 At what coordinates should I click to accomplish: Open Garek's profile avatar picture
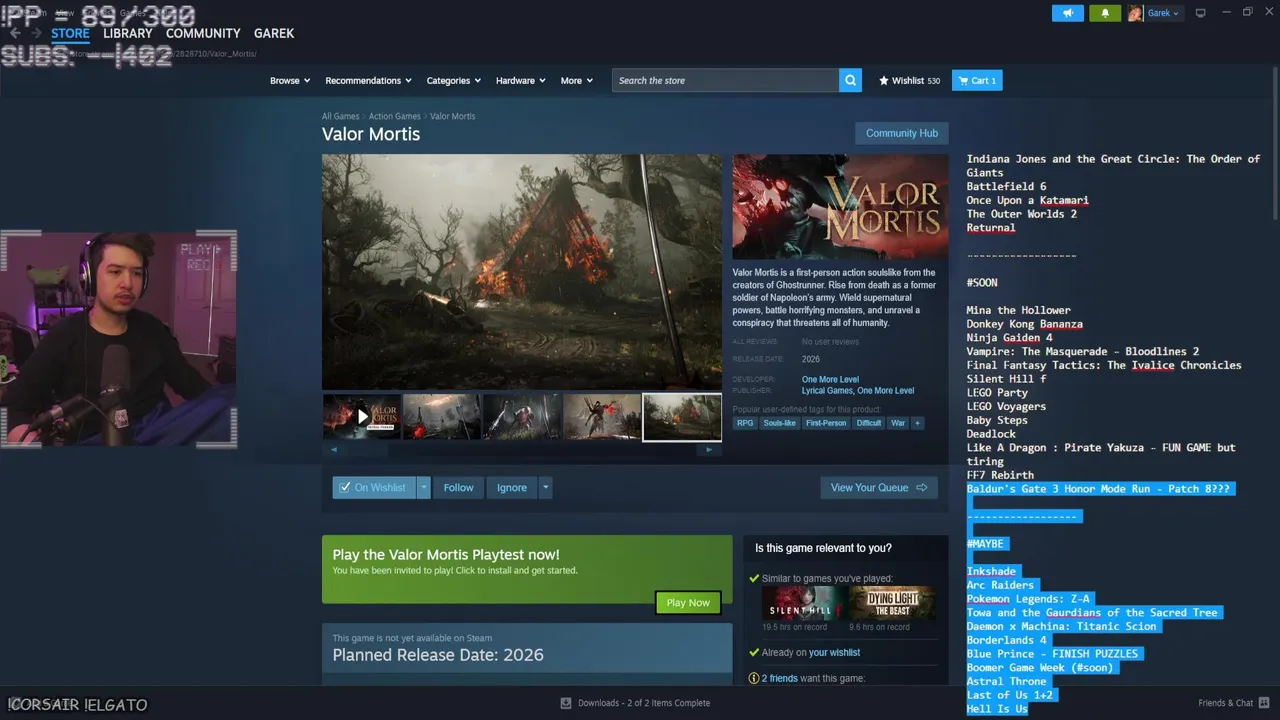pyautogui.click(x=1135, y=13)
